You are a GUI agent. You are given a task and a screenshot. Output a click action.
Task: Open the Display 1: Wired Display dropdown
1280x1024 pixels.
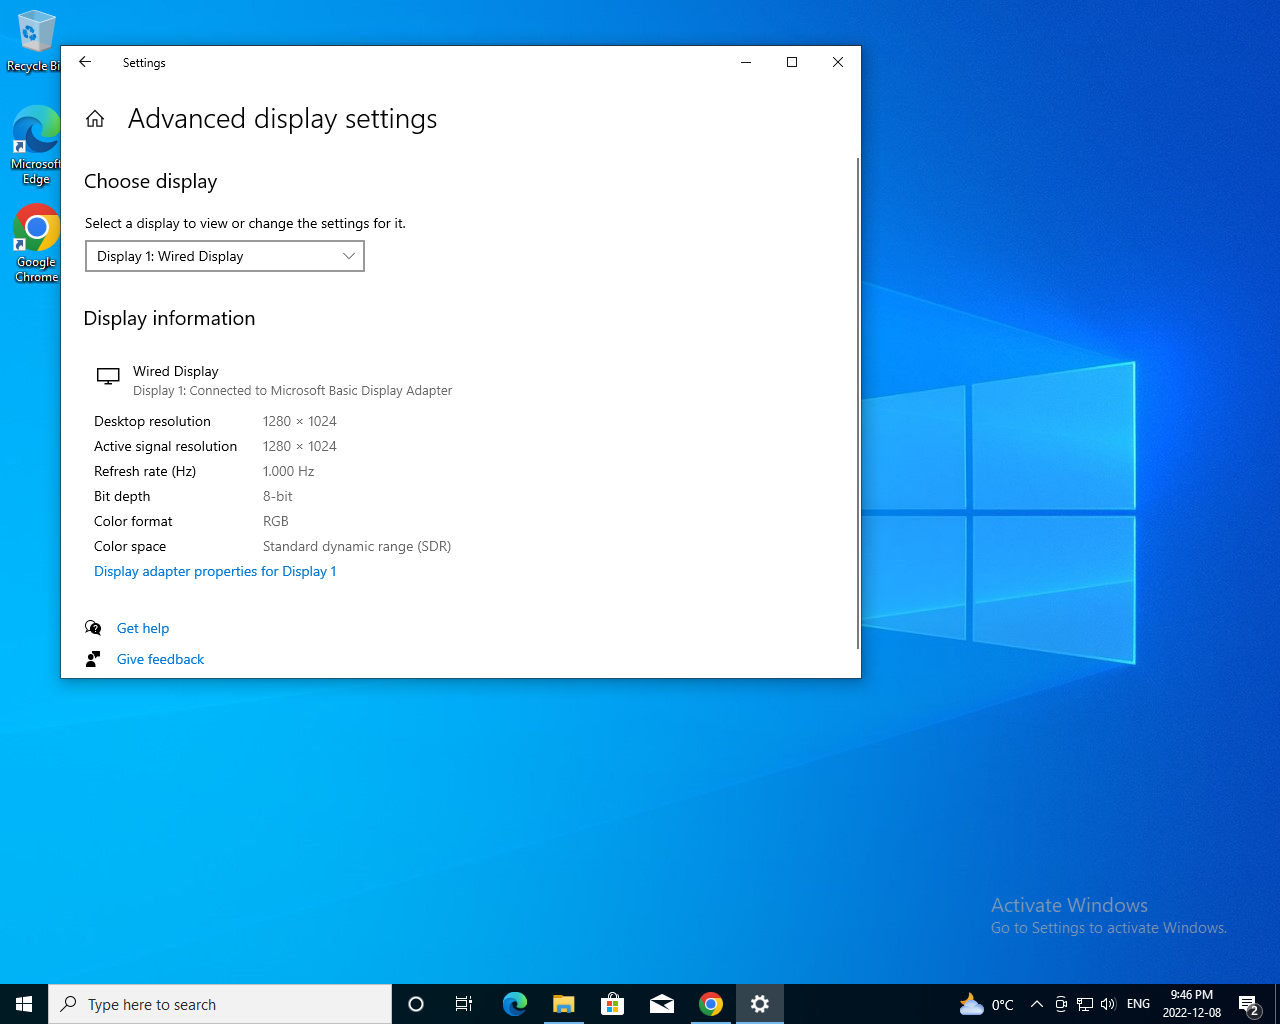click(x=225, y=256)
